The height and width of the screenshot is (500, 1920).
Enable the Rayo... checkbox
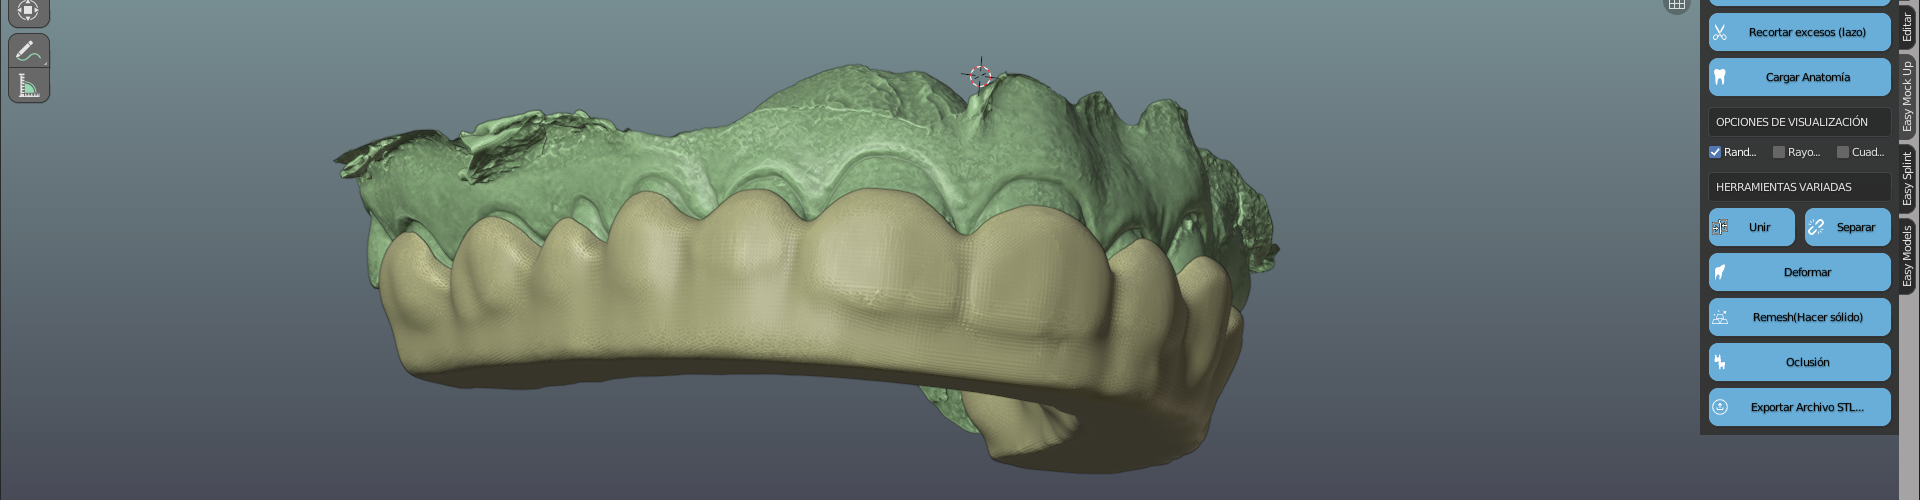1779,152
